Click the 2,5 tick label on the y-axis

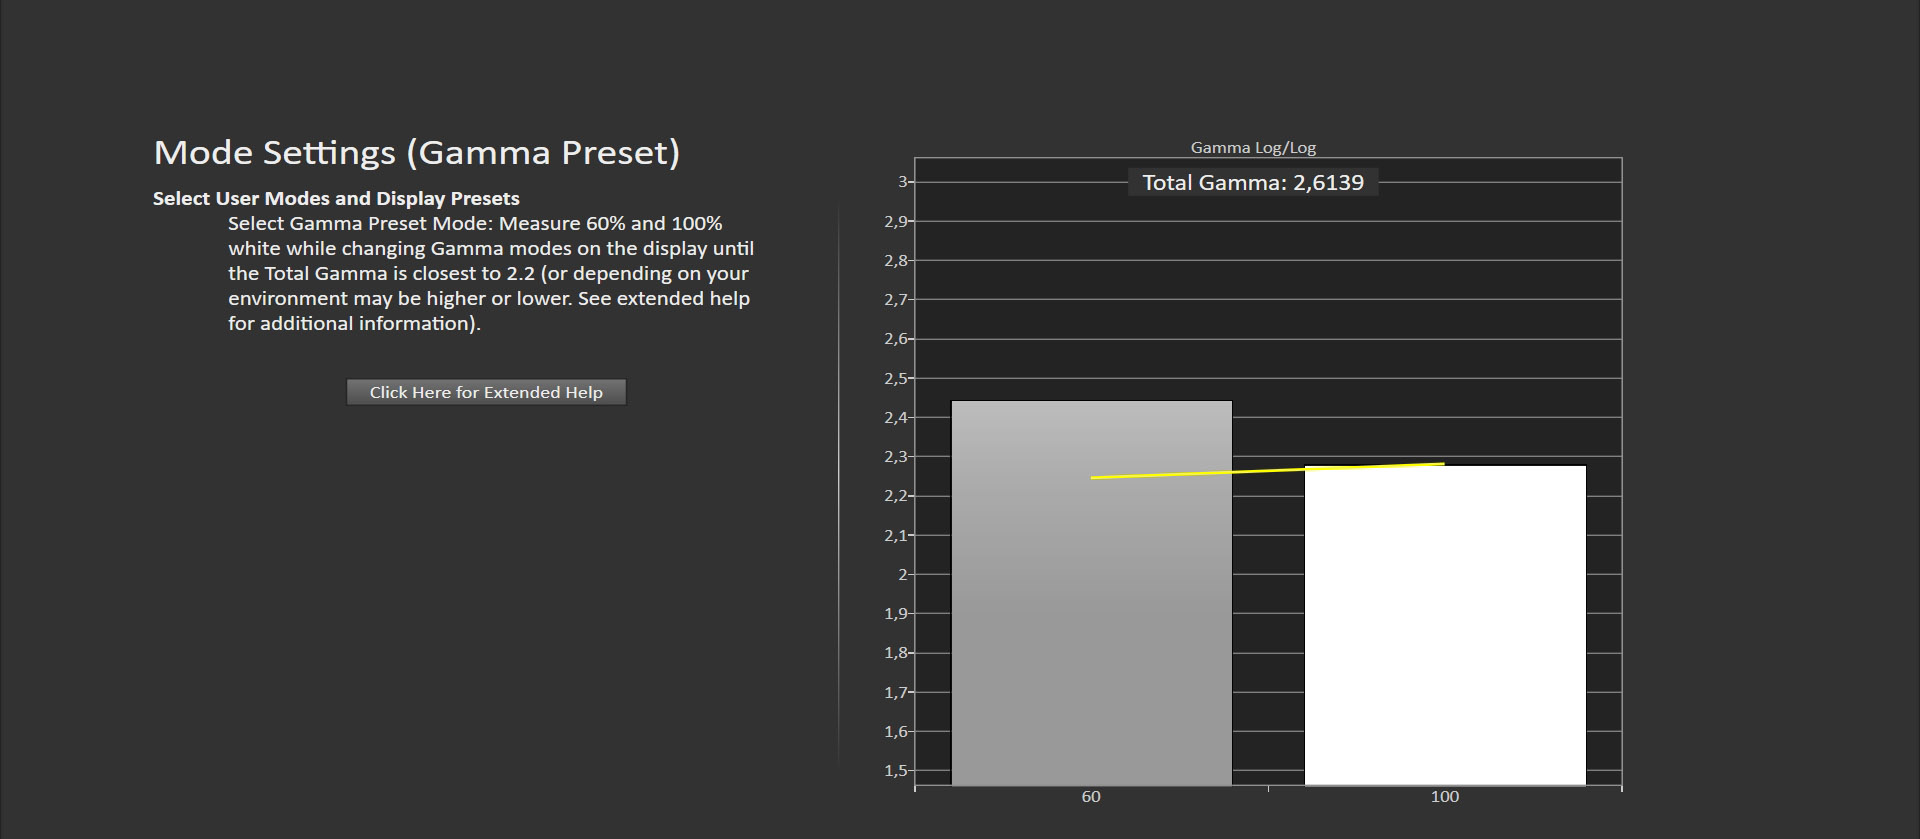pyautogui.click(x=895, y=378)
